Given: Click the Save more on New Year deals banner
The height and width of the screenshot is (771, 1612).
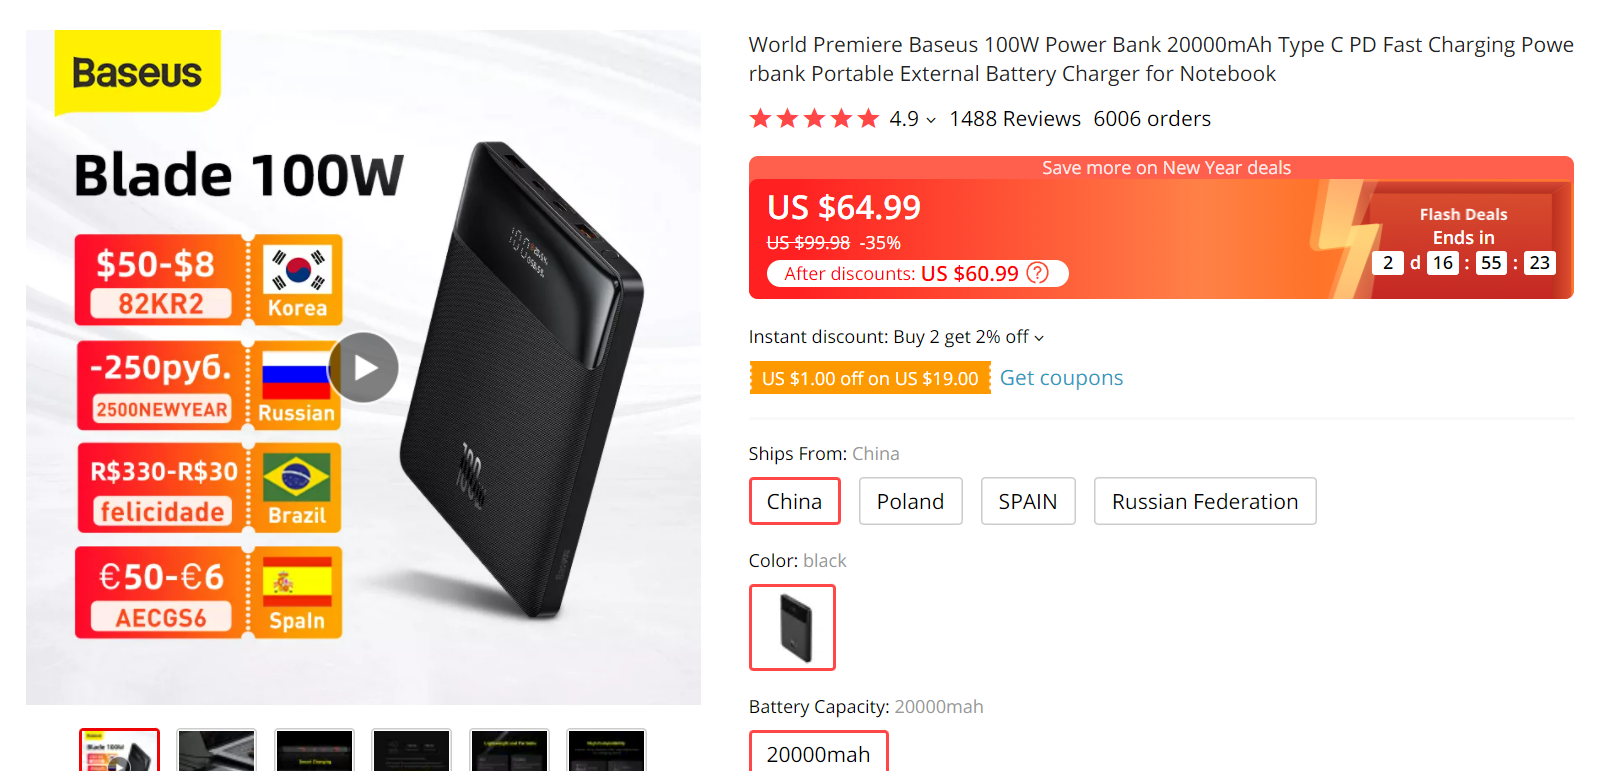Looking at the screenshot, I should pos(1165,167).
